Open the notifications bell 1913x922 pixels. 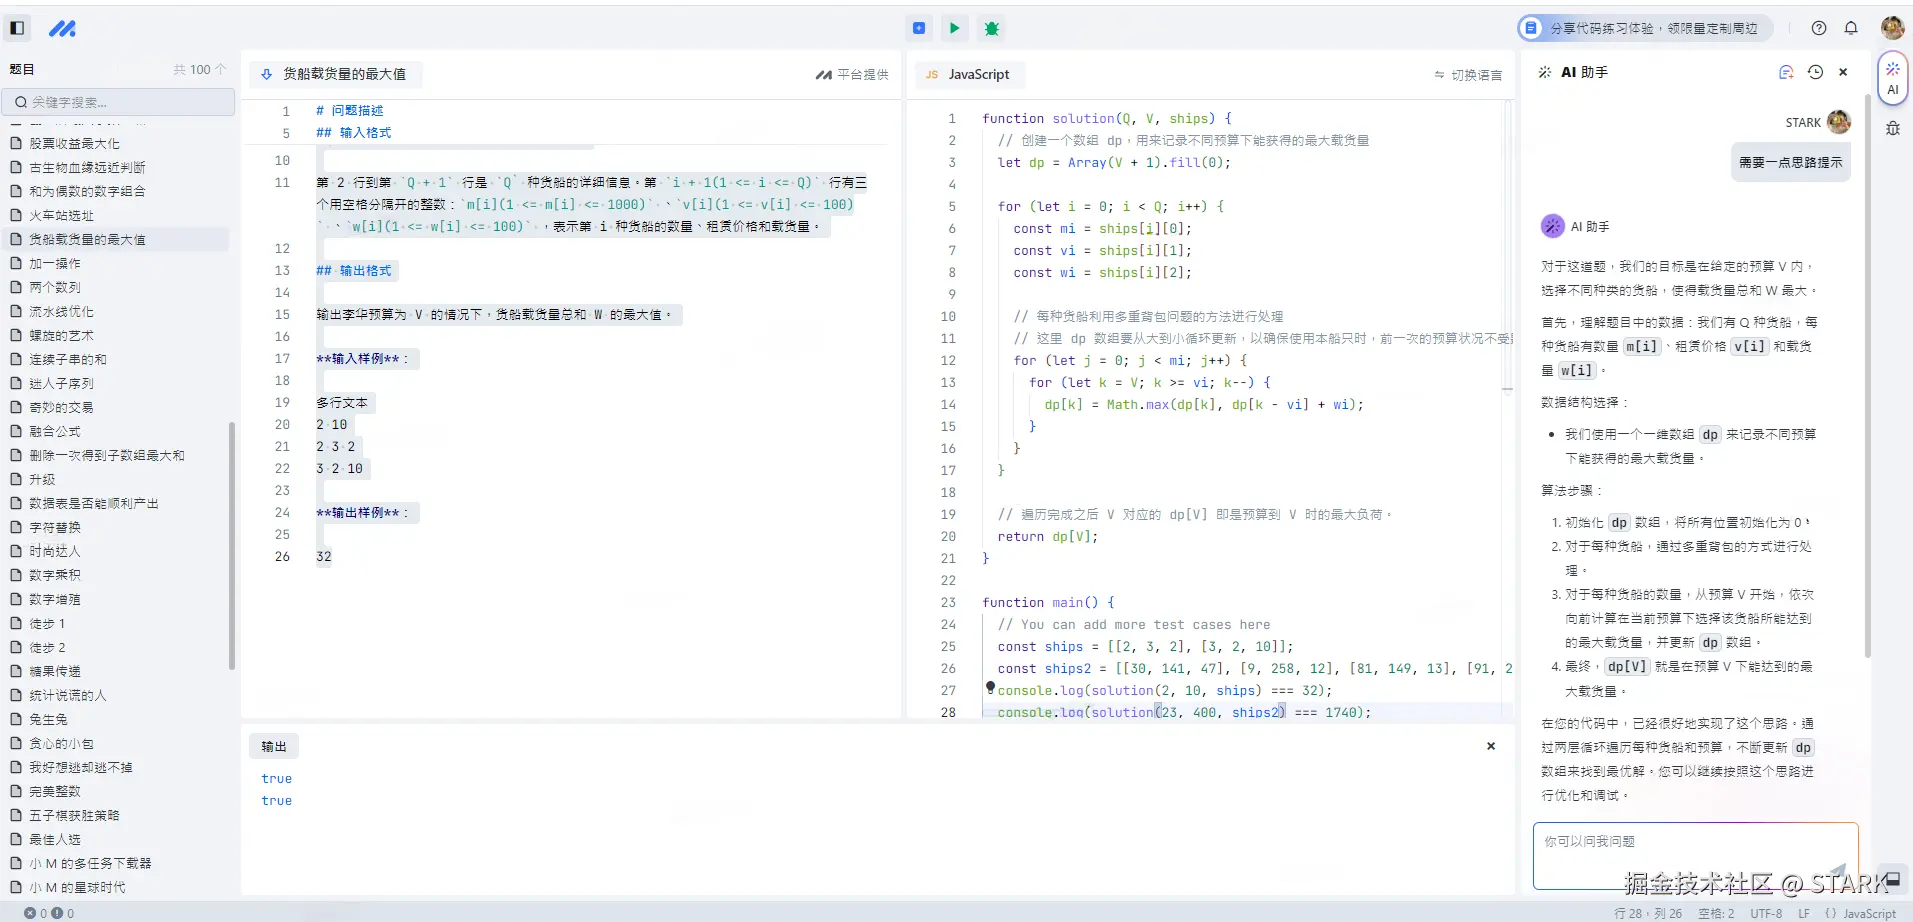coord(1852,28)
